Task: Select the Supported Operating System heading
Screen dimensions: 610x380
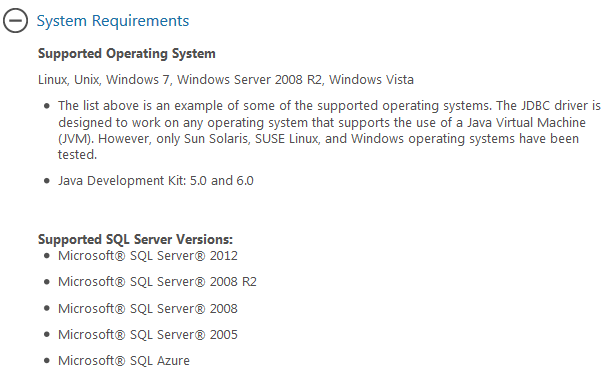Action: [x=126, y=53]
